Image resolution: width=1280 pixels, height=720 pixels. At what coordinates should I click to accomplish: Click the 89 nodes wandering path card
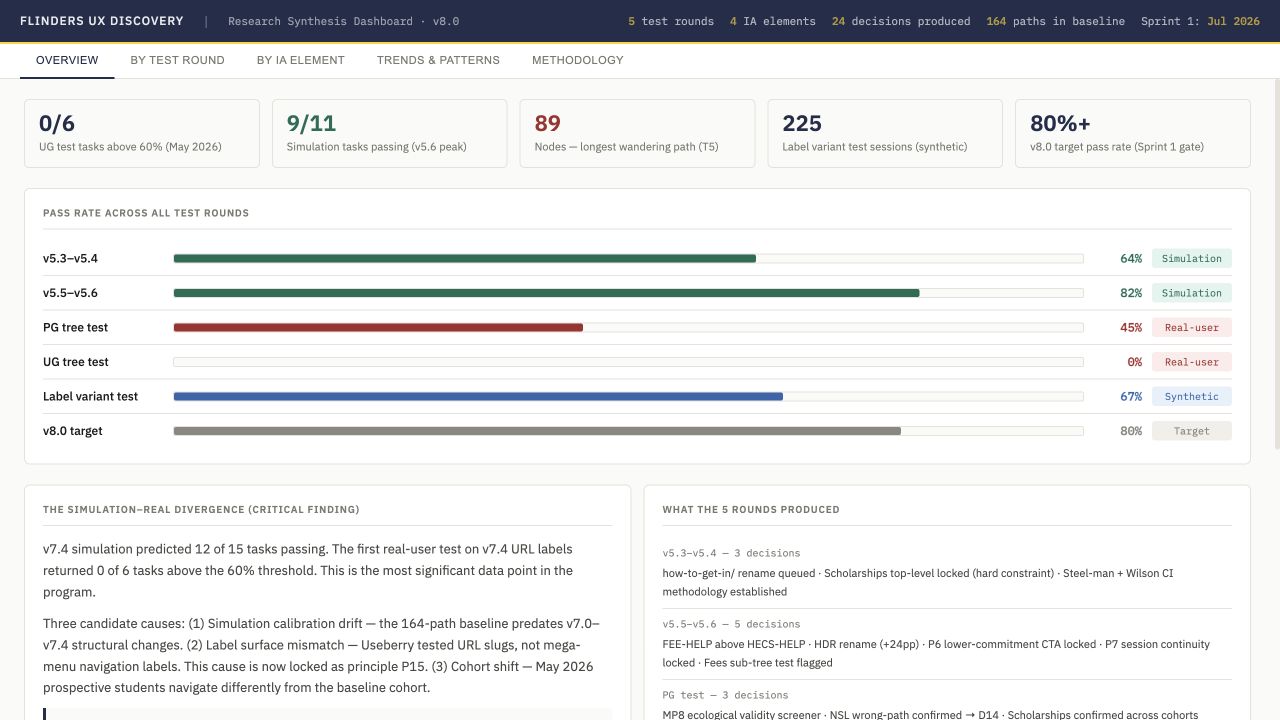637,133
